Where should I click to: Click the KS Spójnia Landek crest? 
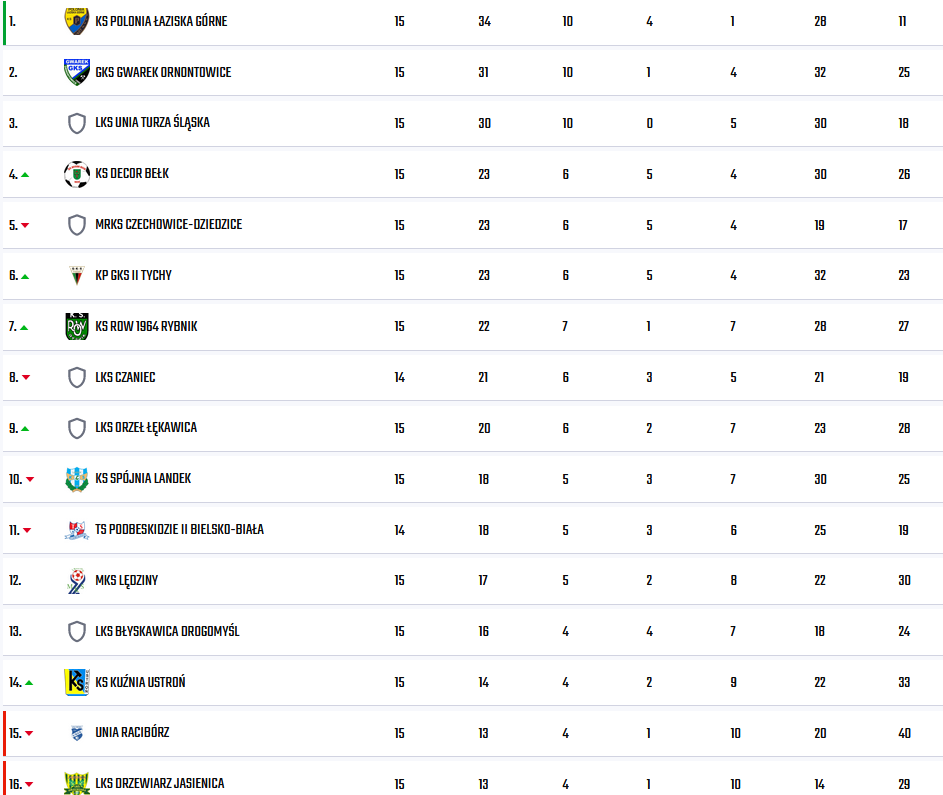76,479
